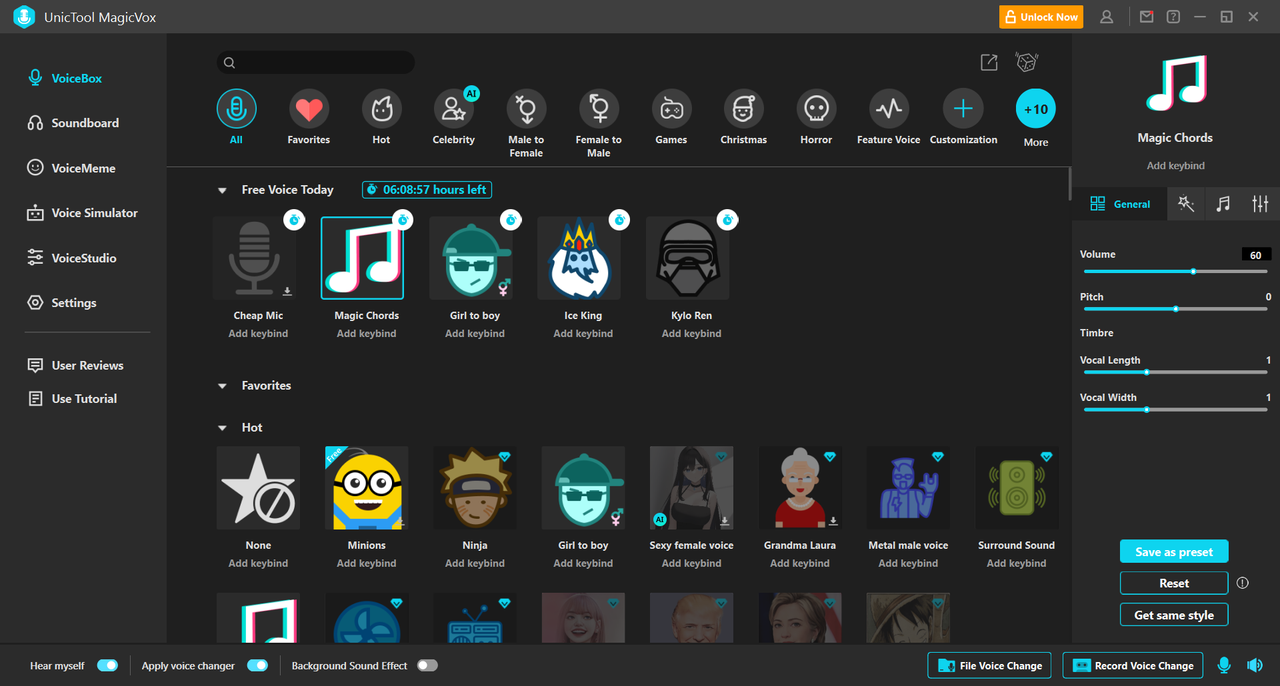Viewport: 1280px width, 686px height.
Task: Click the voice search field
Action: point(316,62)
